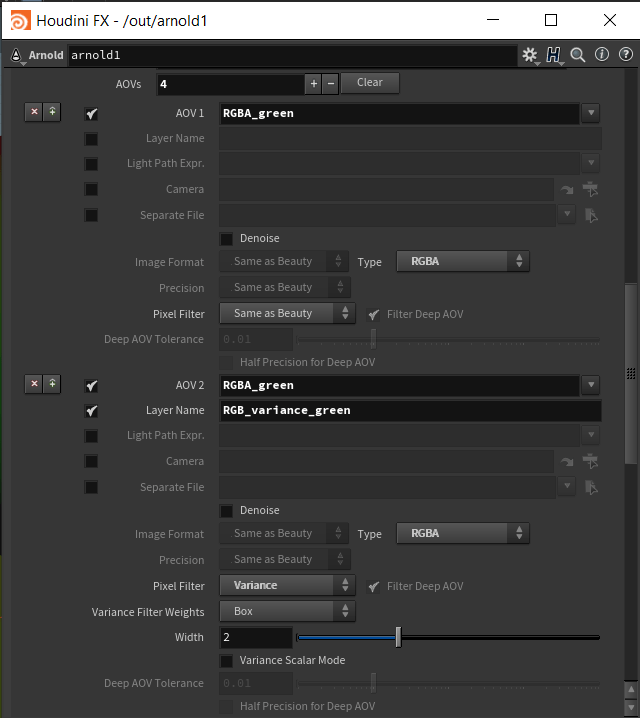The width and height of the screenshot is (640, 718).
Task: Click the insert-before icon next to AOV 2
Action: [x=52, y=384]
